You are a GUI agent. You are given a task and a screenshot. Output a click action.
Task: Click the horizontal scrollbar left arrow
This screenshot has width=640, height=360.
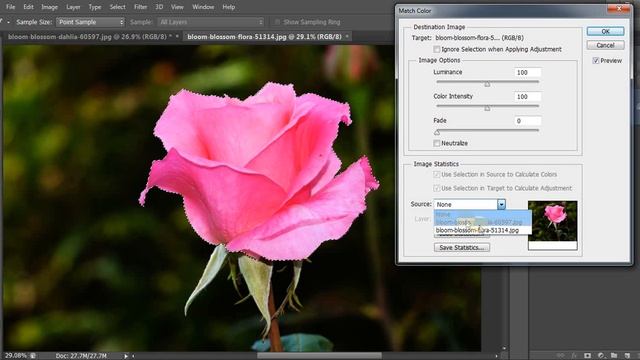133,356
